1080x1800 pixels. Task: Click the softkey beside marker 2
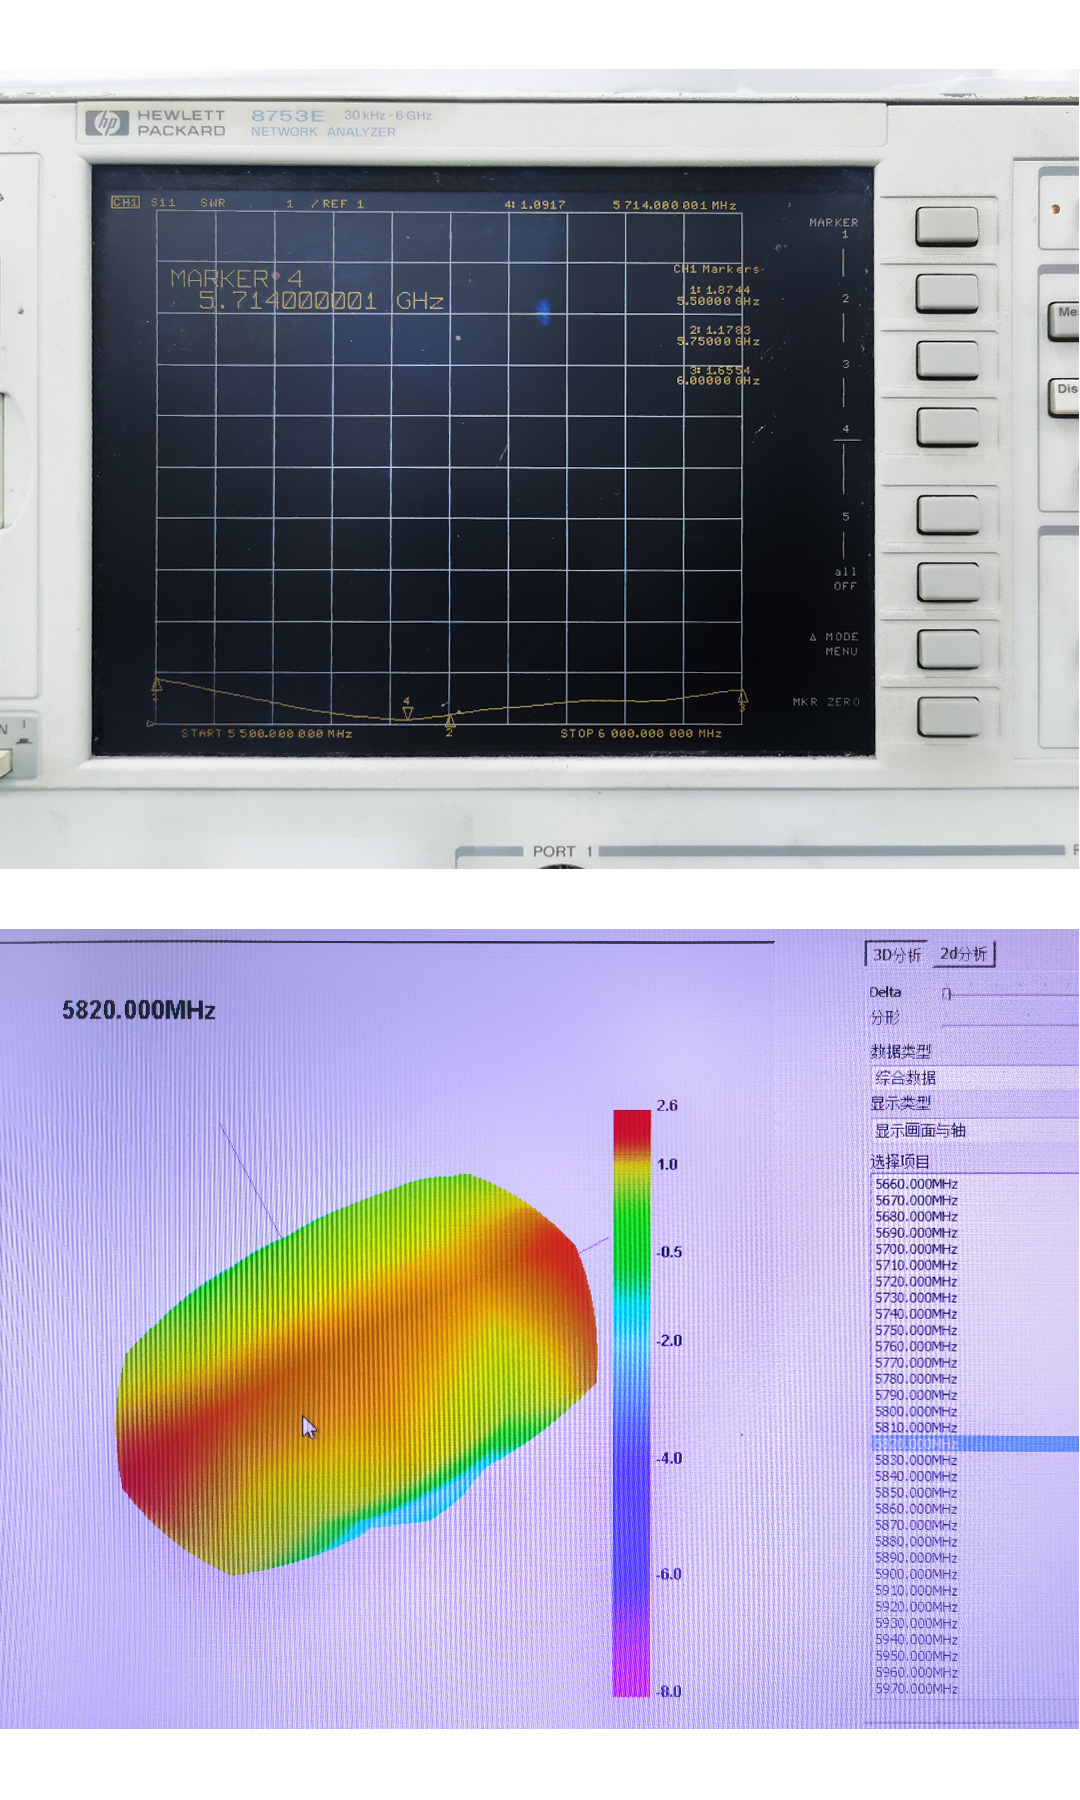pos(946,293)
